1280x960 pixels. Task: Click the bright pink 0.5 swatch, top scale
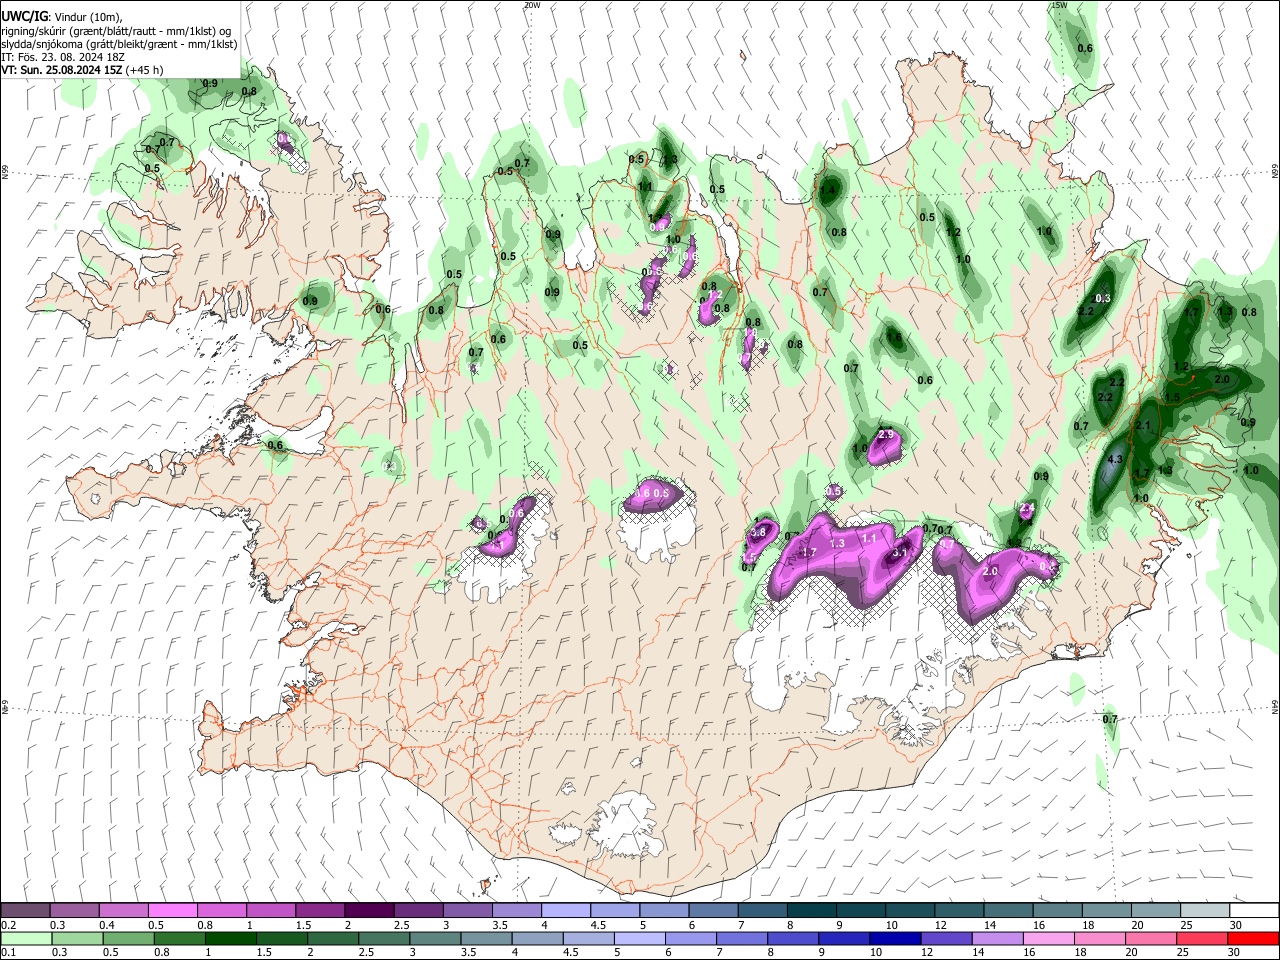[x=172, y=911]
